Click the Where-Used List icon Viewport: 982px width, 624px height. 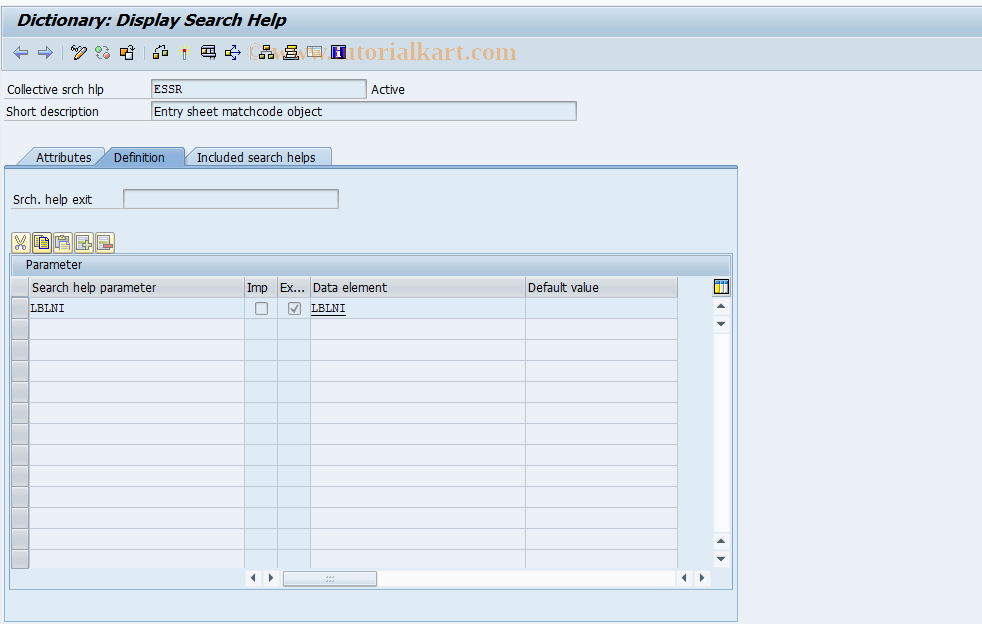[x=208, y=53]
